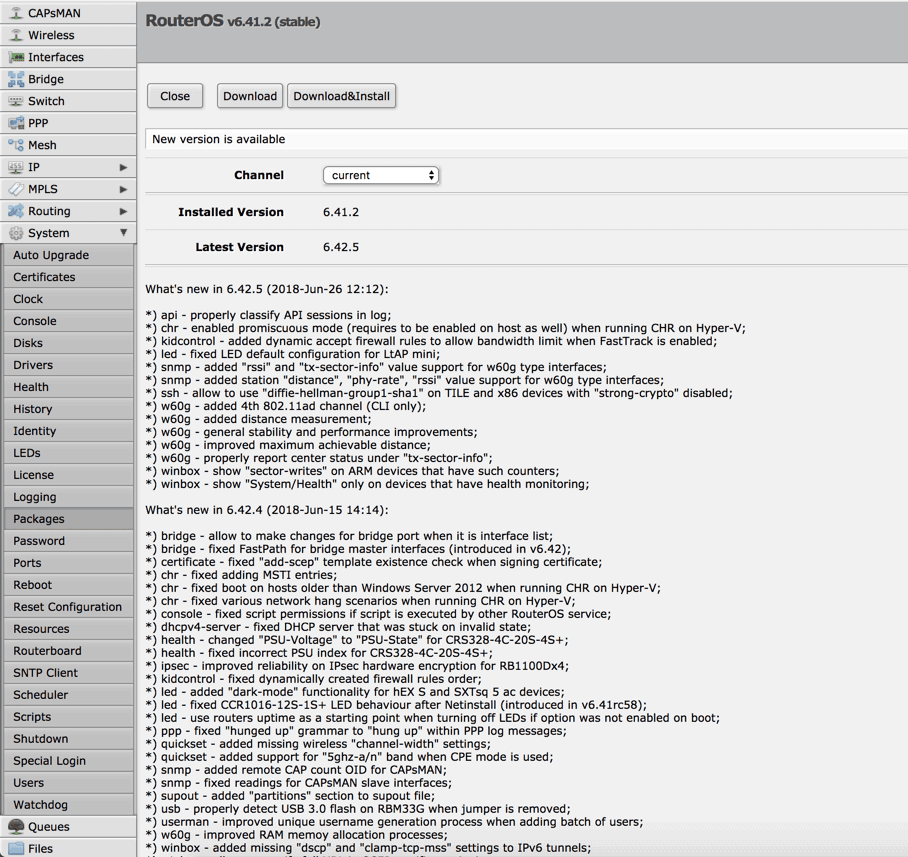Click the Interfaces card icon

16,57
